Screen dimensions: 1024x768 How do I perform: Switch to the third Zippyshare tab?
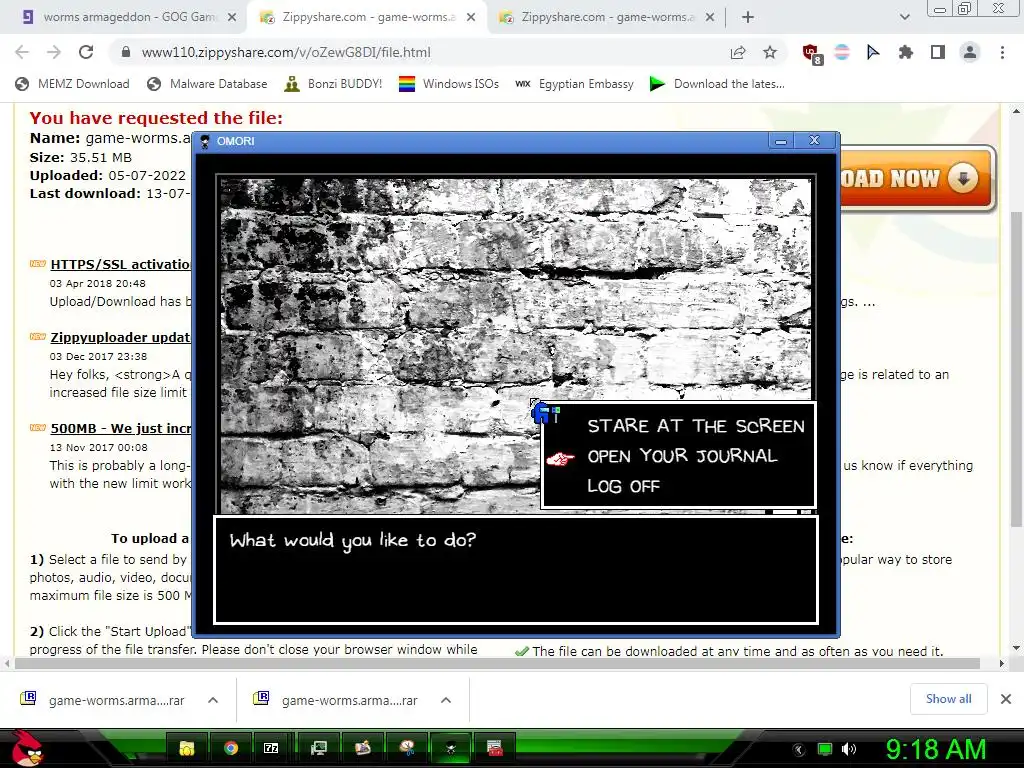pyautogui.click(x=607, y=17)
